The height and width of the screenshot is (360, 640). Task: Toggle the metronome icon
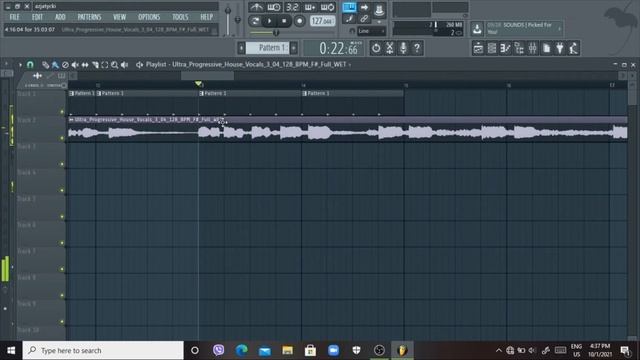256,7
